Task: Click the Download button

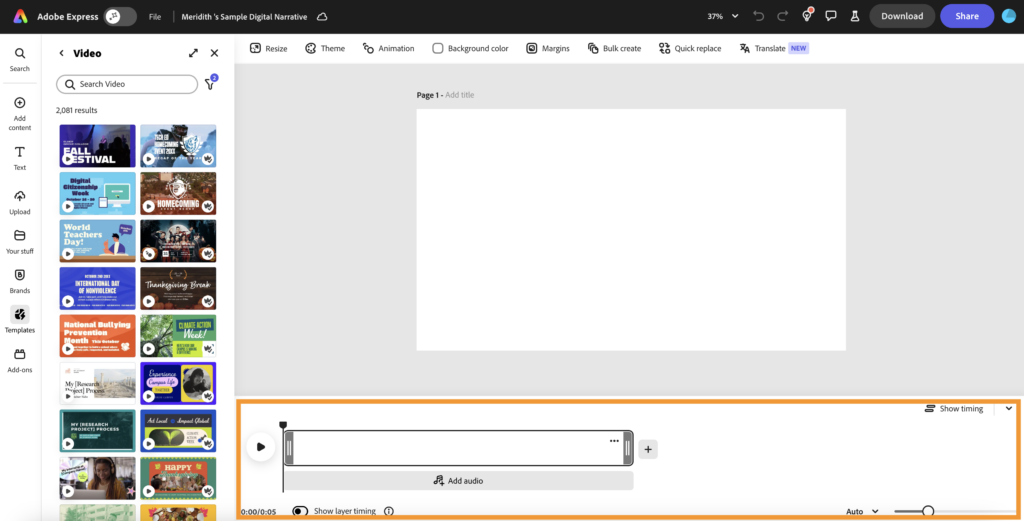Action: click(x=901, y=16)
